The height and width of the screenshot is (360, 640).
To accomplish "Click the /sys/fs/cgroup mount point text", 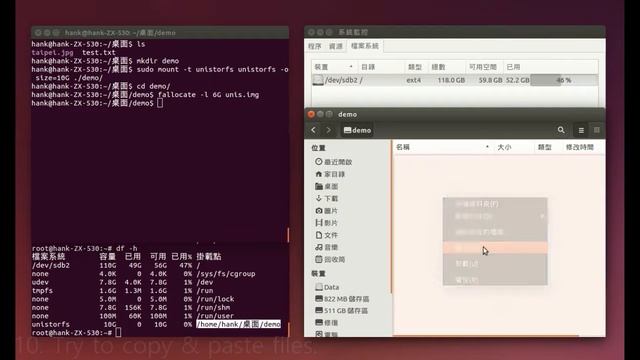I will 226,274.
